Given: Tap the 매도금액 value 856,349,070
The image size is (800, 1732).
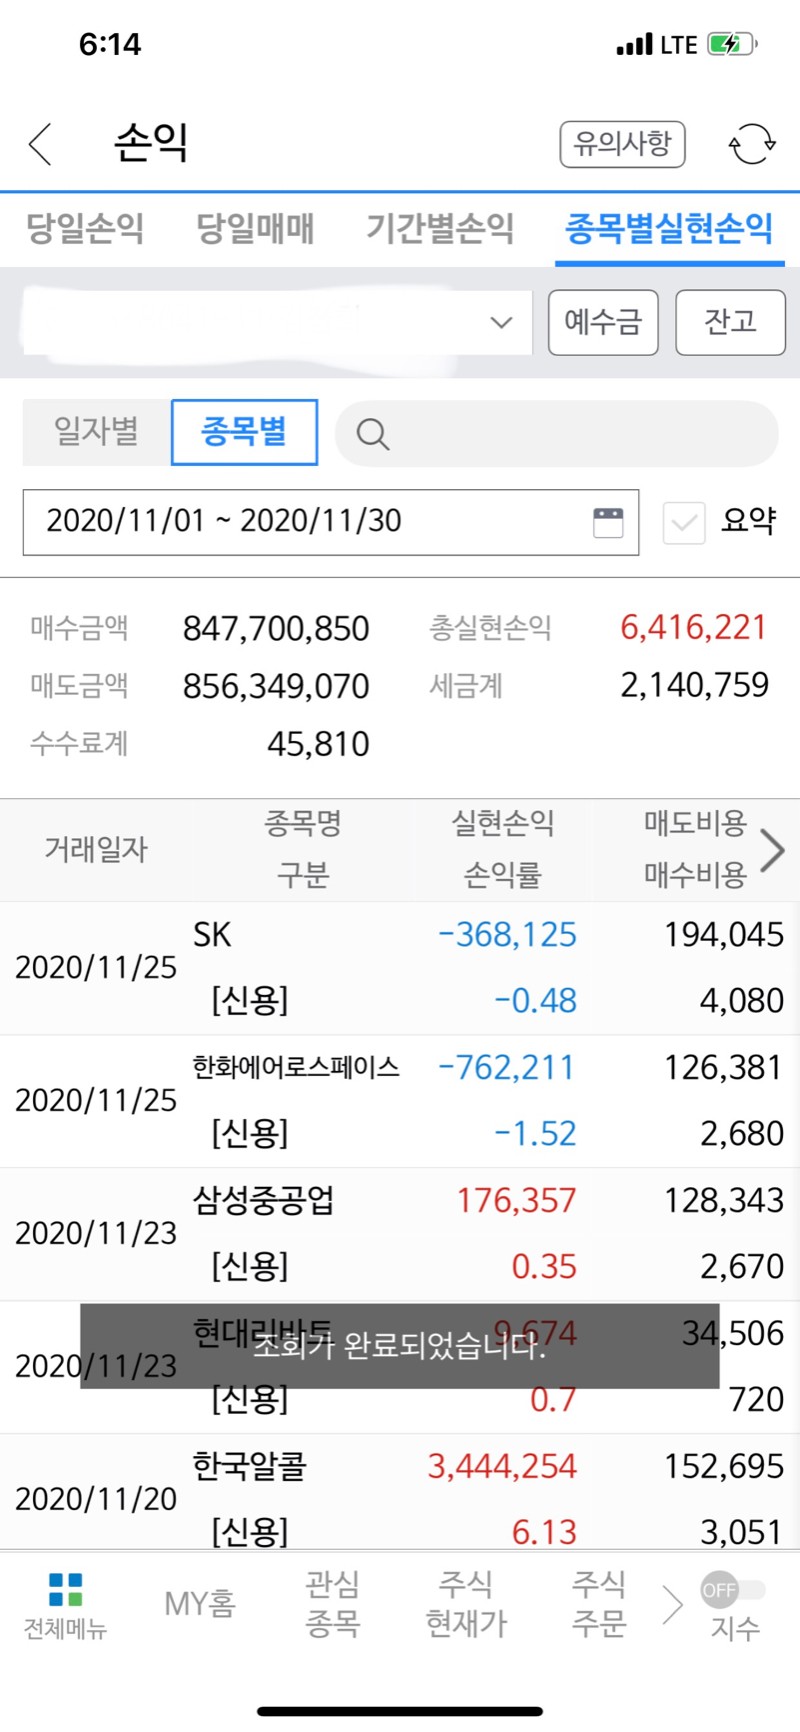Looking at the screenshot, I should pos(276,687).
